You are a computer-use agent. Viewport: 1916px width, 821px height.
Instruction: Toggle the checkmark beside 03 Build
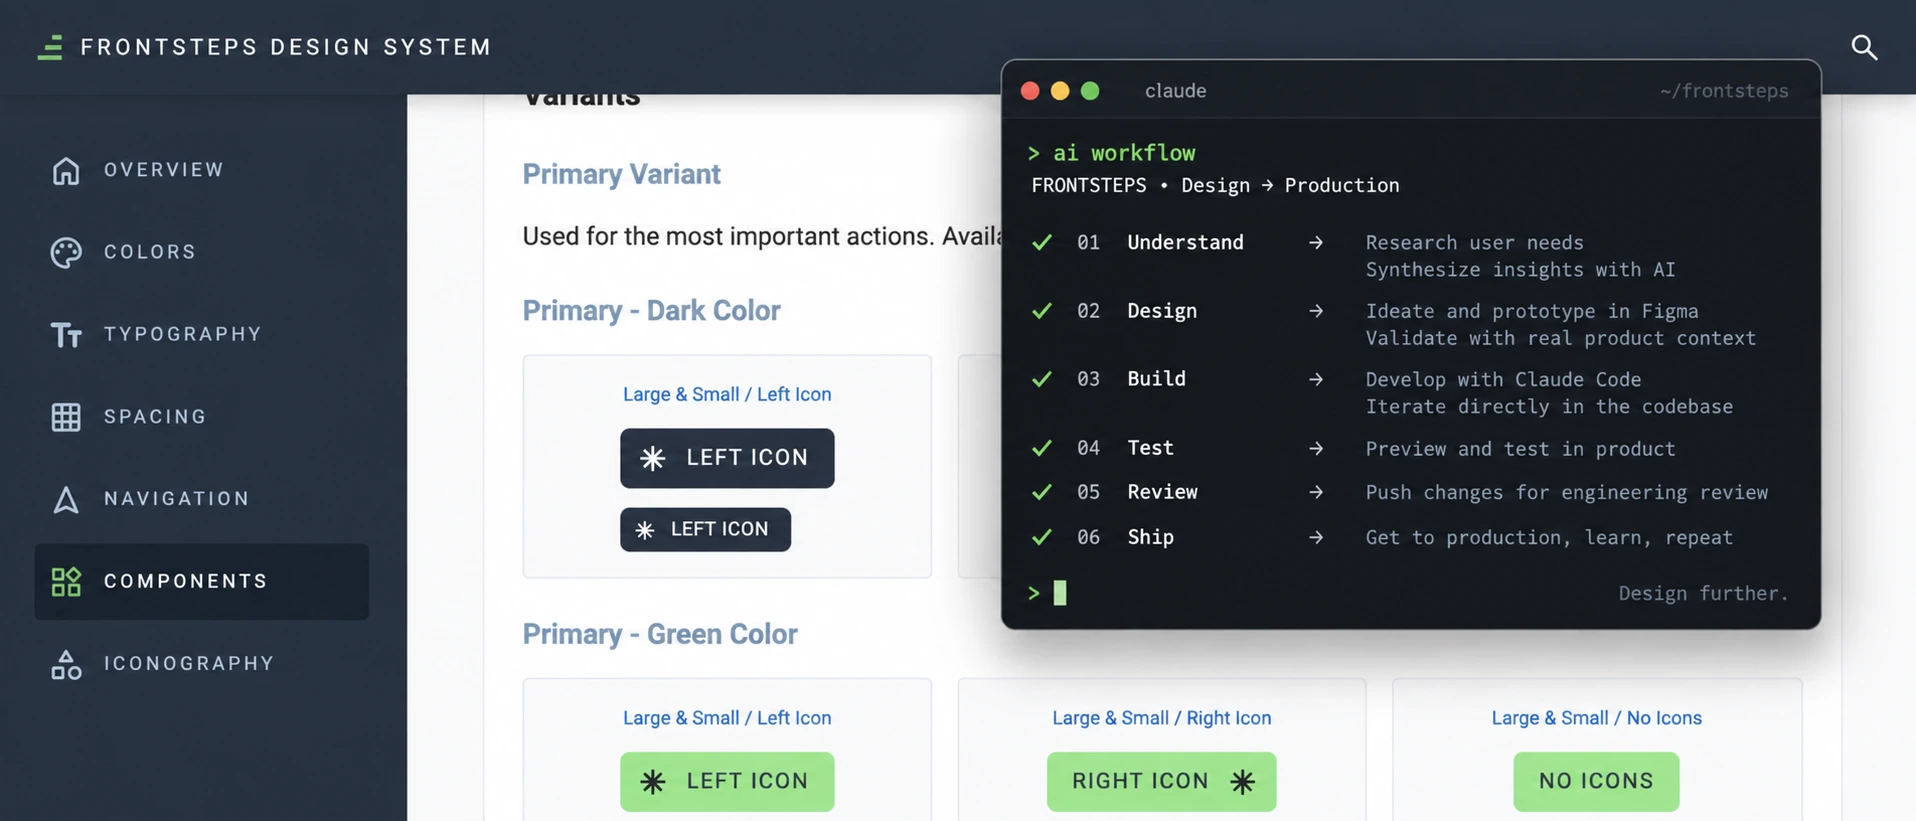1042,379
